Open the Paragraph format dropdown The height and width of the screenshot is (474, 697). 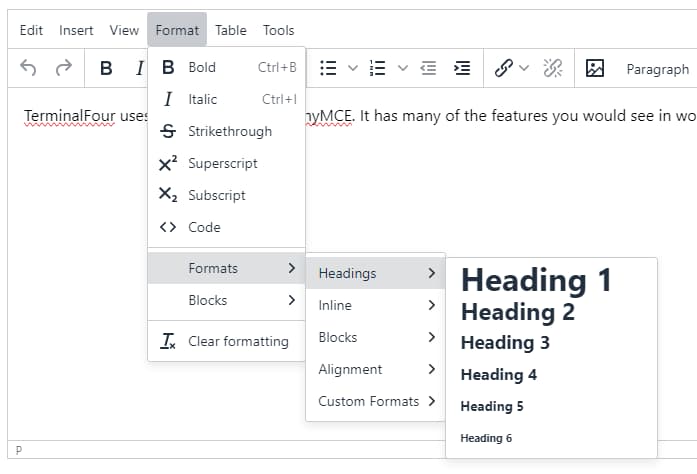click(x=657, y=69)
